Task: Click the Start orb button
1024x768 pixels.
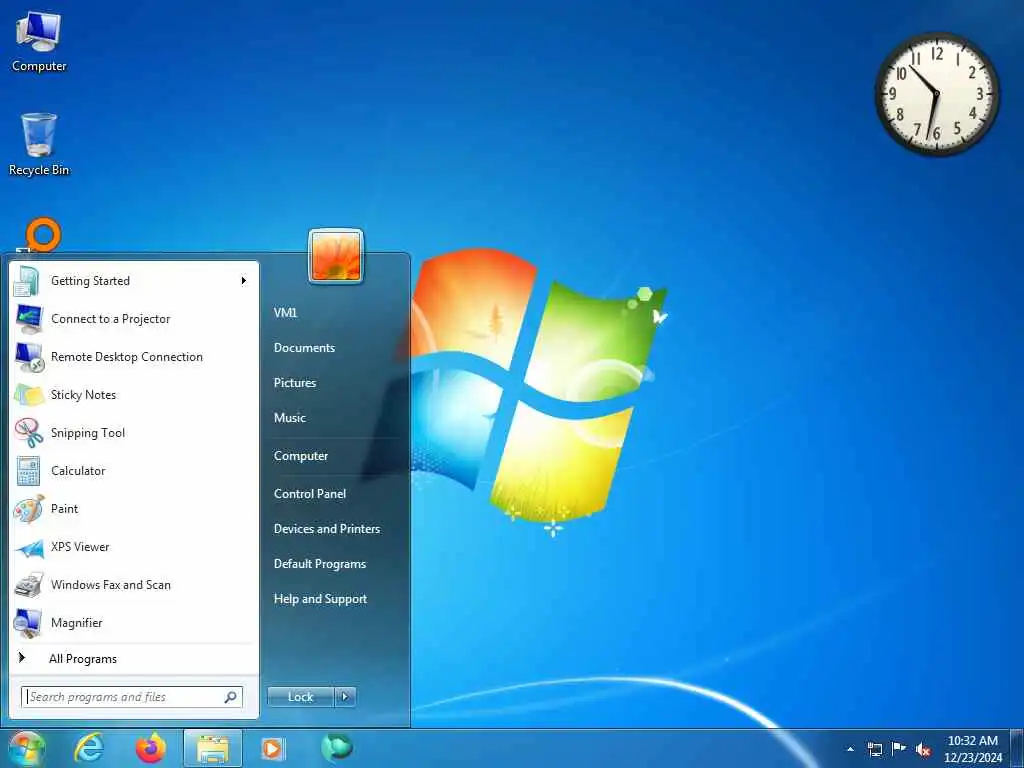Action: click(26, 749)
